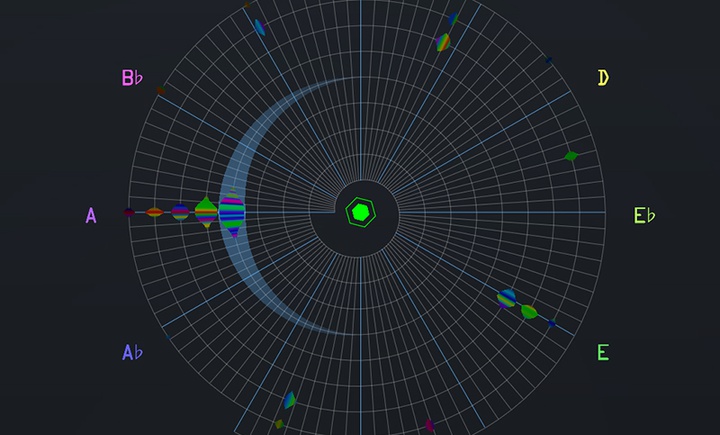Select the small brown marker beside B♭

[x=160, y=90]
